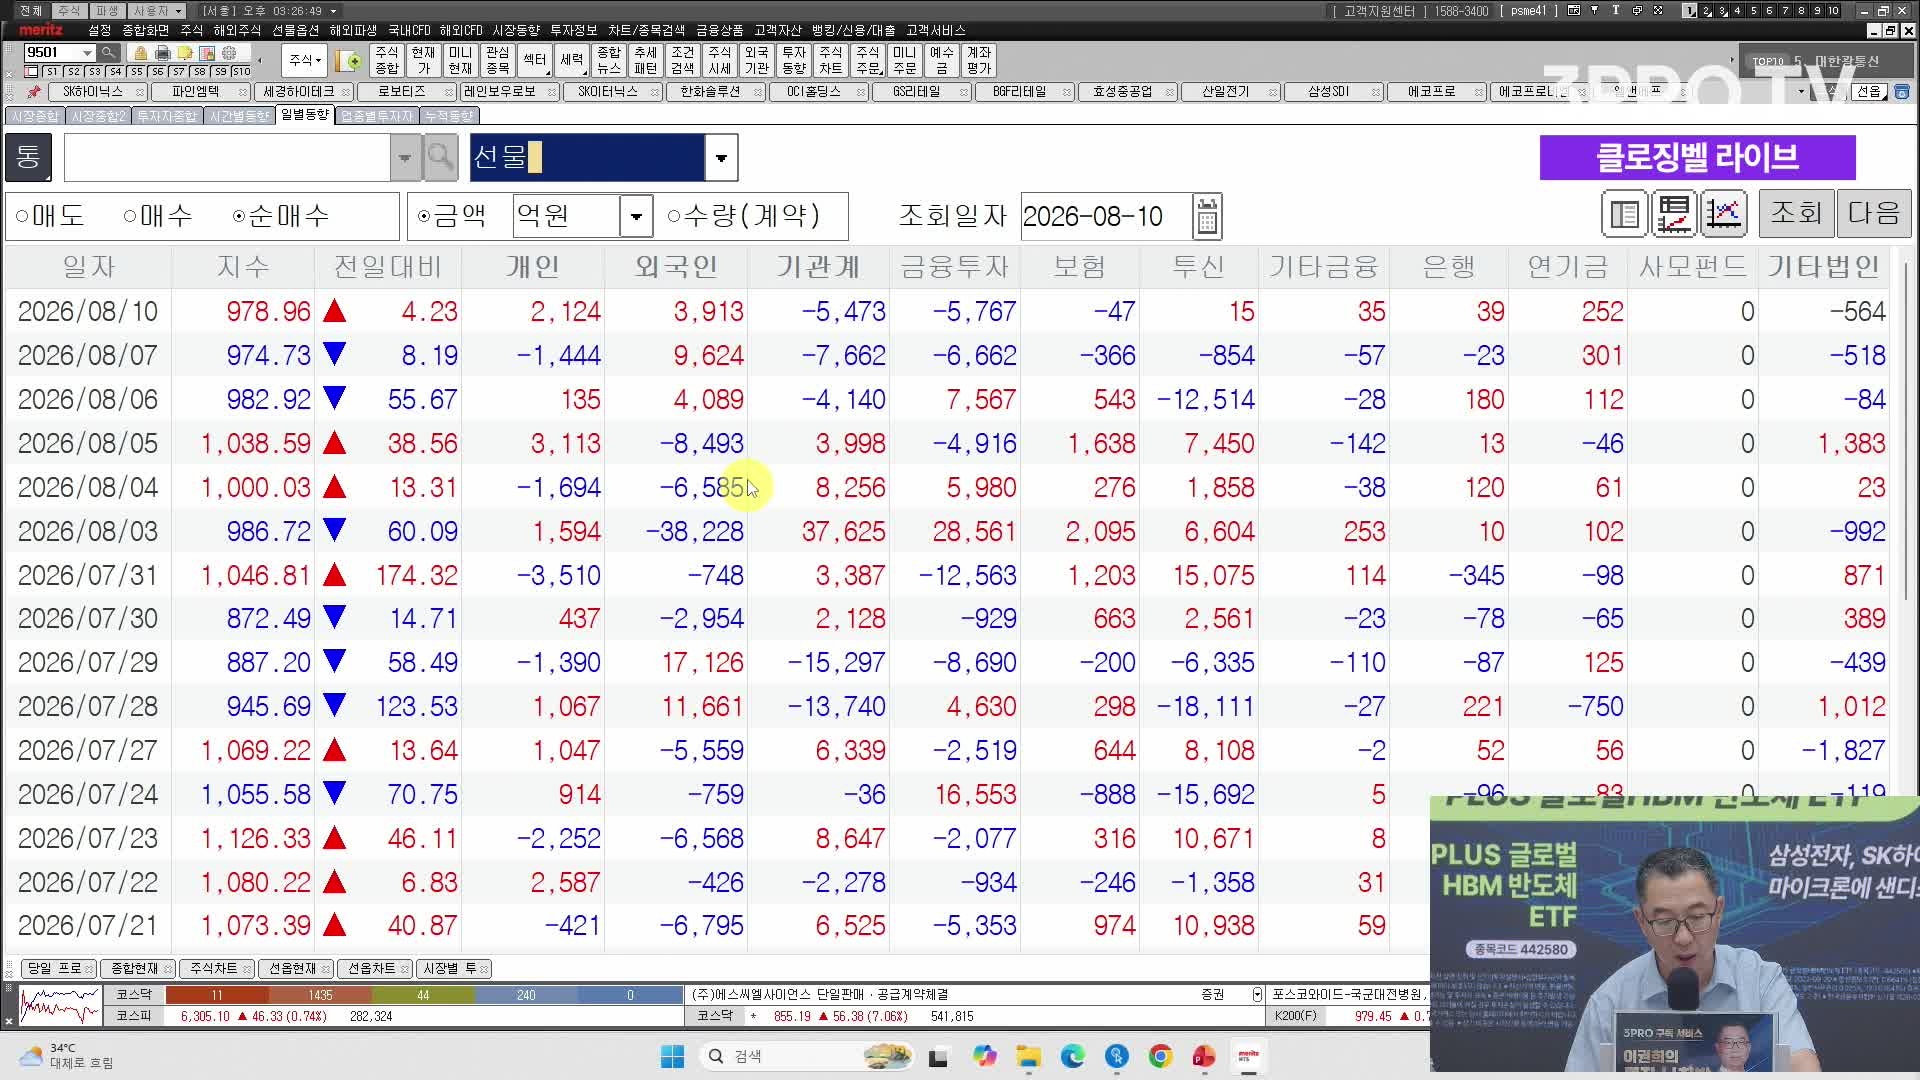Click the document add icon next to 주식 dropdown
This screenshot has width=1920, height=1080.
pyautogui.click(x=349, y=61)
